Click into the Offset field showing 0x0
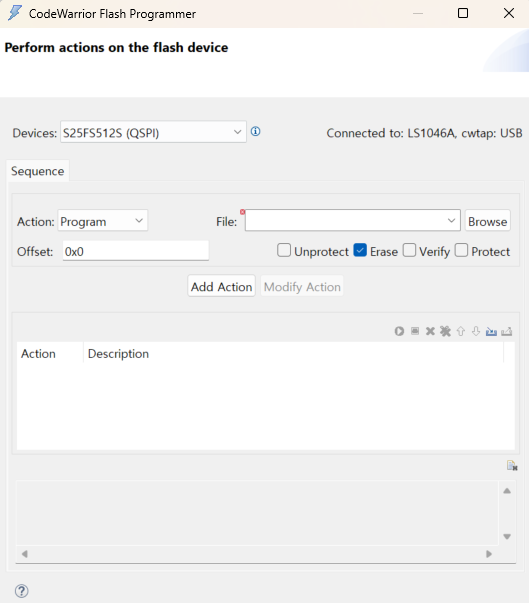Image resolution: width=529 pixels, height=603 pixels. point(136,251)
